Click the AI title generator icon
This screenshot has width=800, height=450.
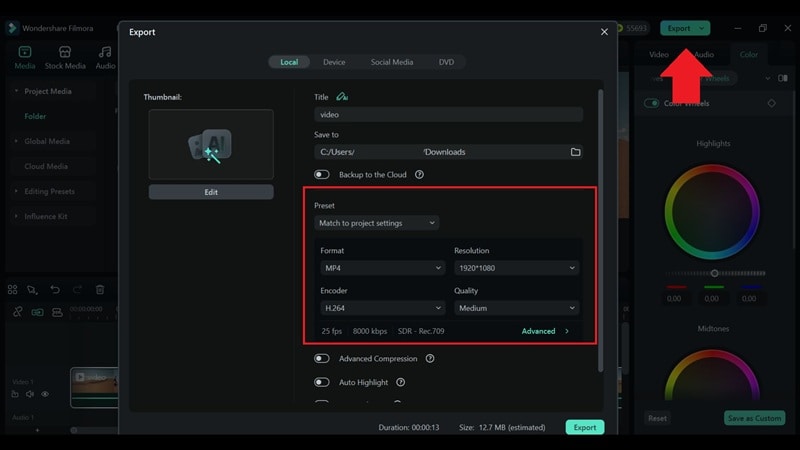tap(342, 96)
